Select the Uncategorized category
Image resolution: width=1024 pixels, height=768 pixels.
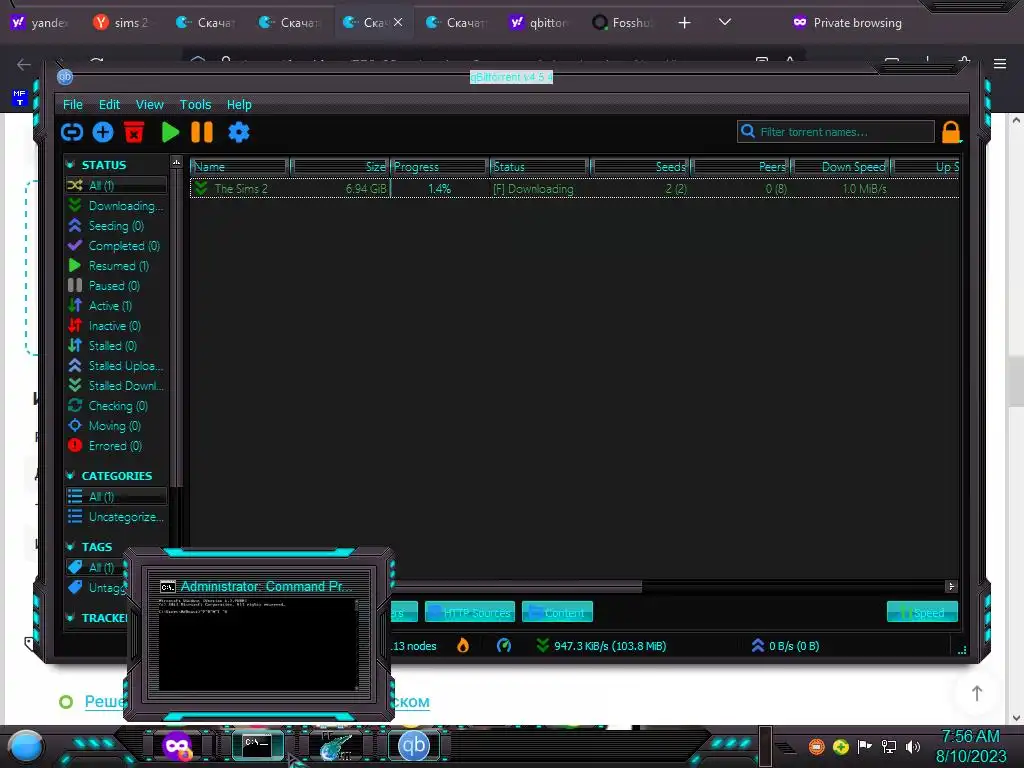point(116,517)
